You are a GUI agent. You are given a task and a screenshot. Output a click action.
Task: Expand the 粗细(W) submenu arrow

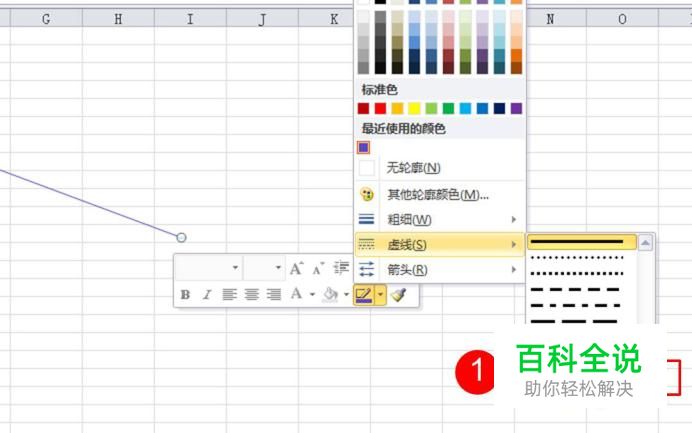pyautogui.click(x=514, y=219)
